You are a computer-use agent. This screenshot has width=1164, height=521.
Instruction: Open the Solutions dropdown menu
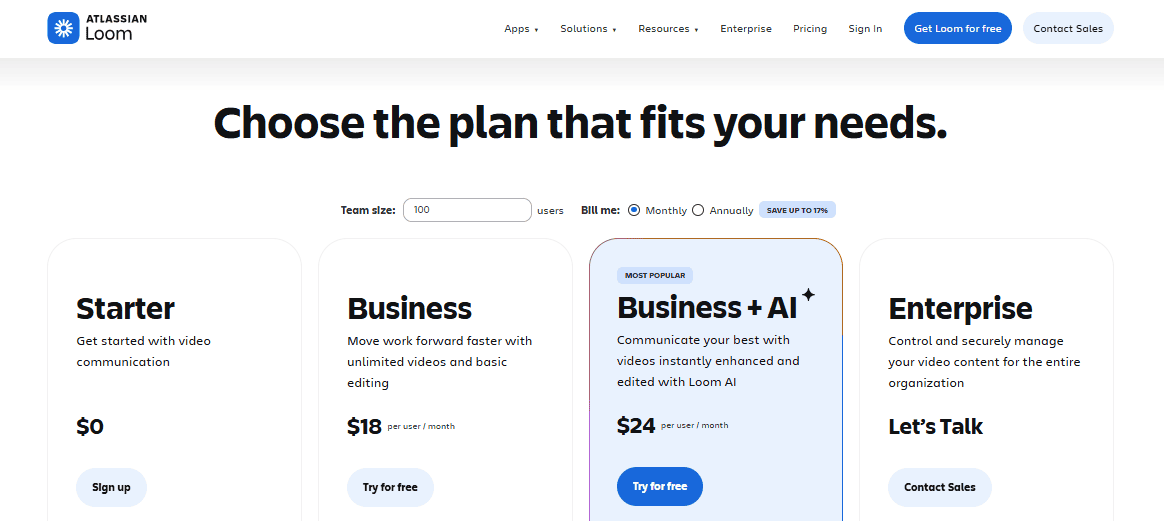point(588,29)
